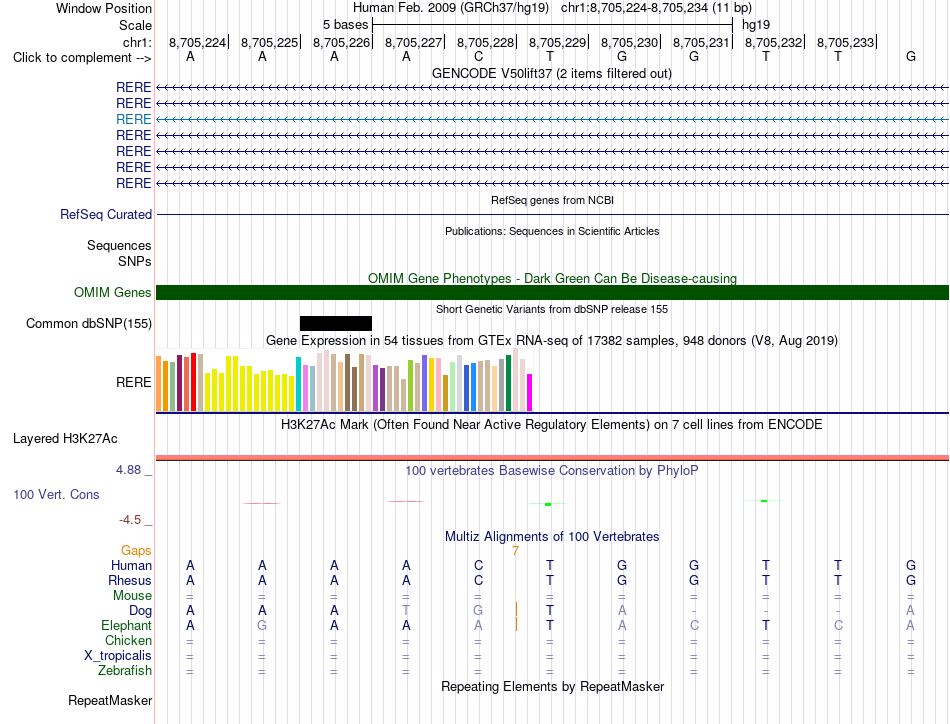950x724 pixels.
Task: Click the Dog species label
Action: pos(140,611)
